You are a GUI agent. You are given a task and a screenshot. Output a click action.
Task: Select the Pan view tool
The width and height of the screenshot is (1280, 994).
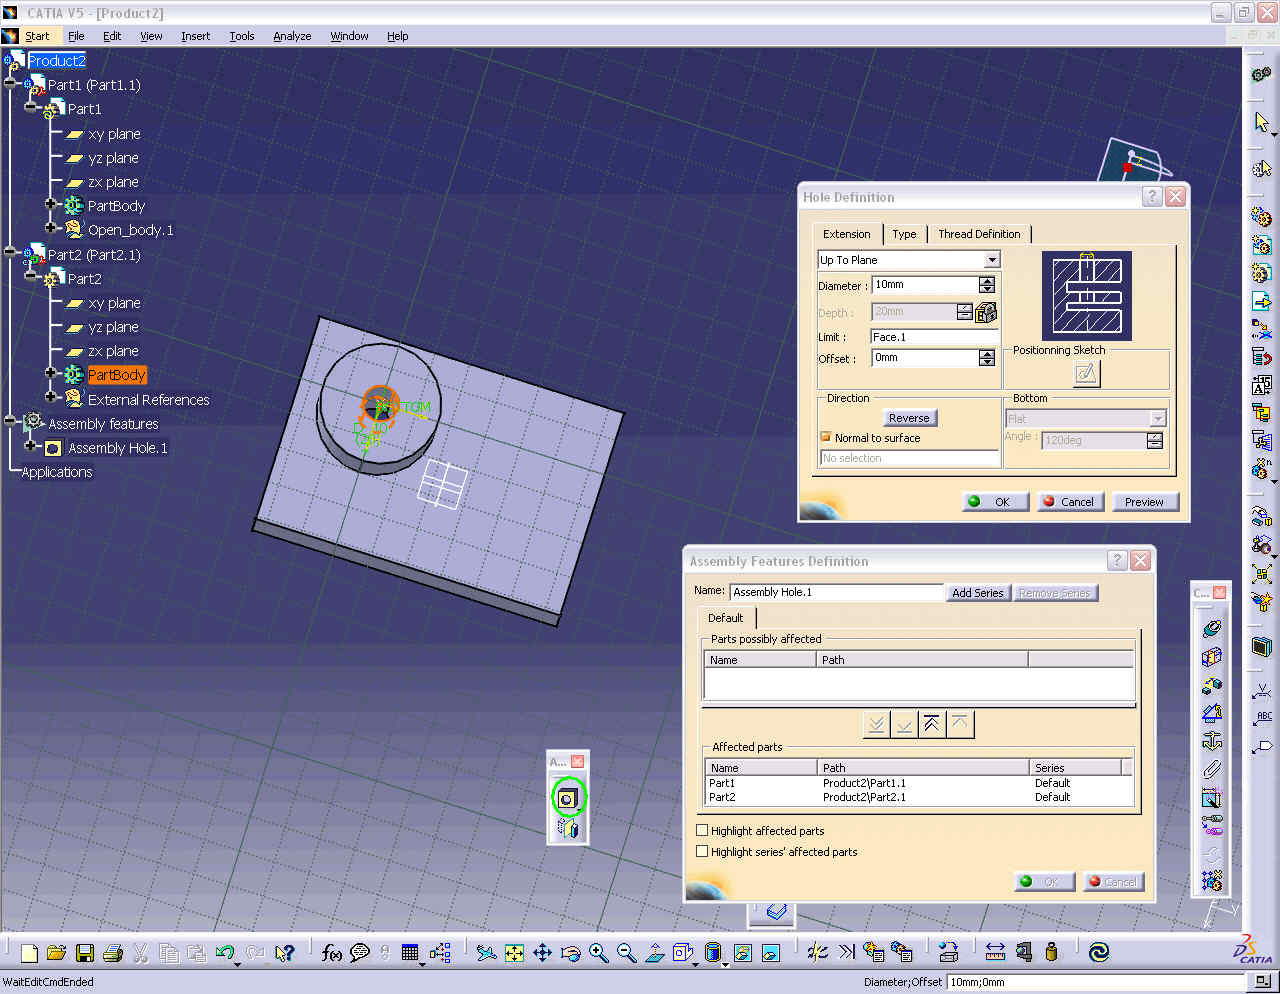click(x=542, y=953)
